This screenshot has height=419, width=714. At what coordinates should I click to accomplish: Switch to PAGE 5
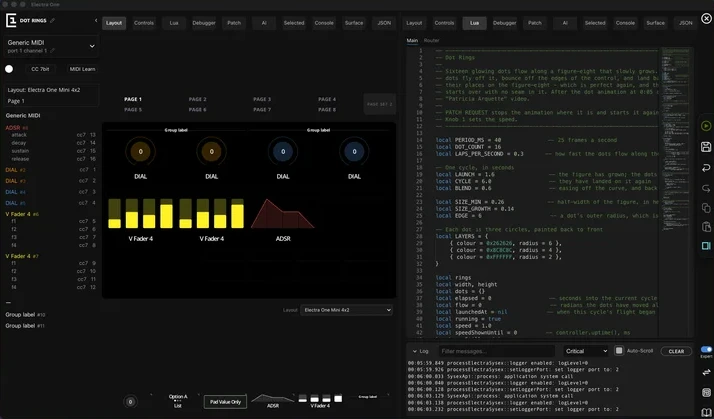click(133, 110)
